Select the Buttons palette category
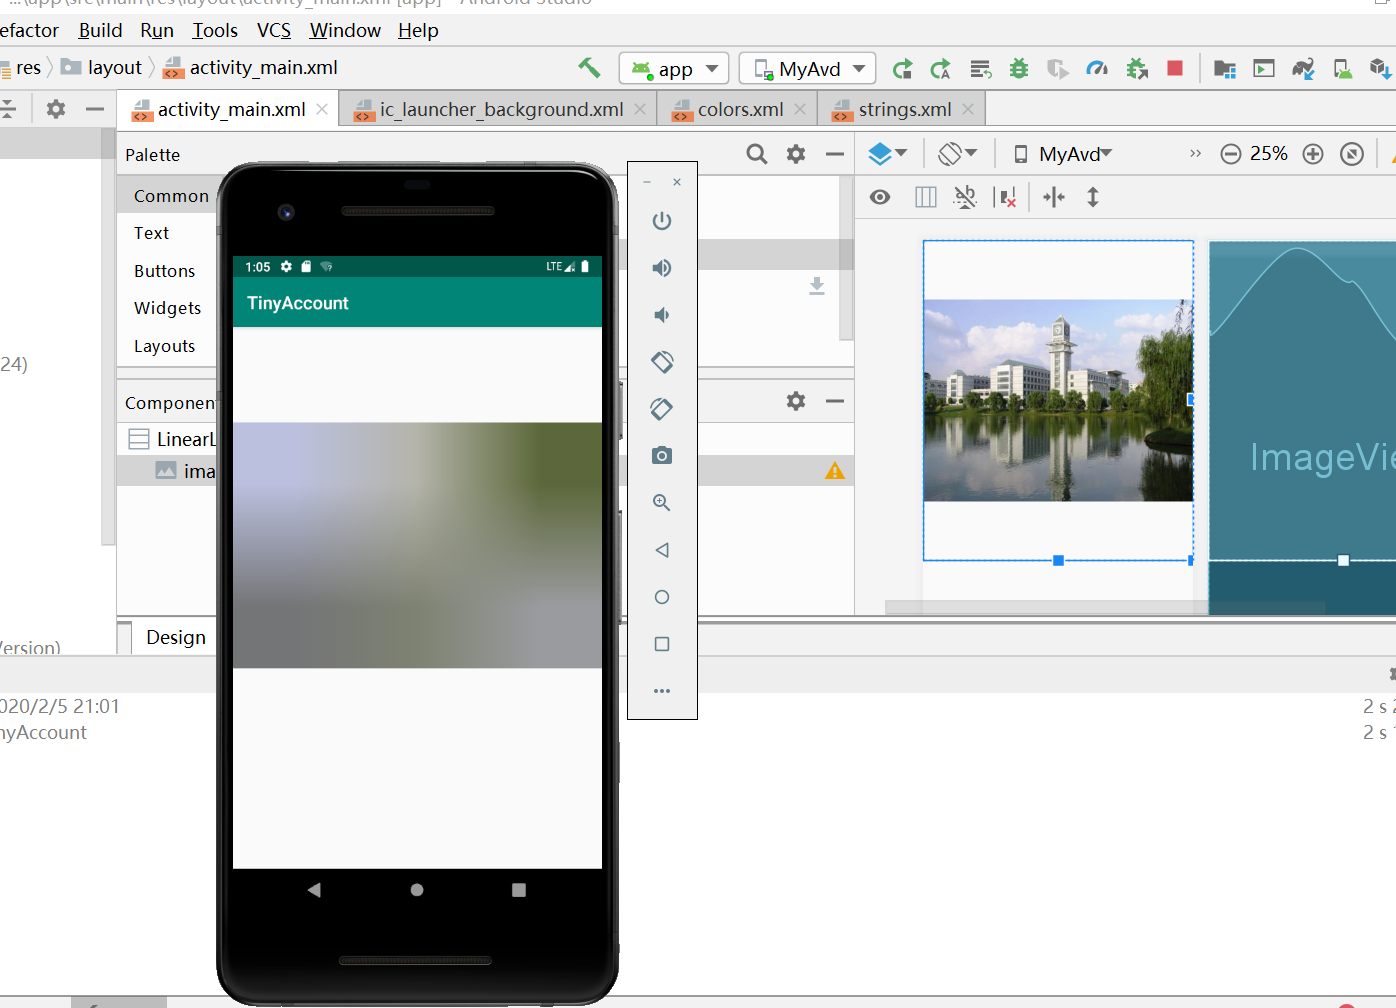 [165, 271]
